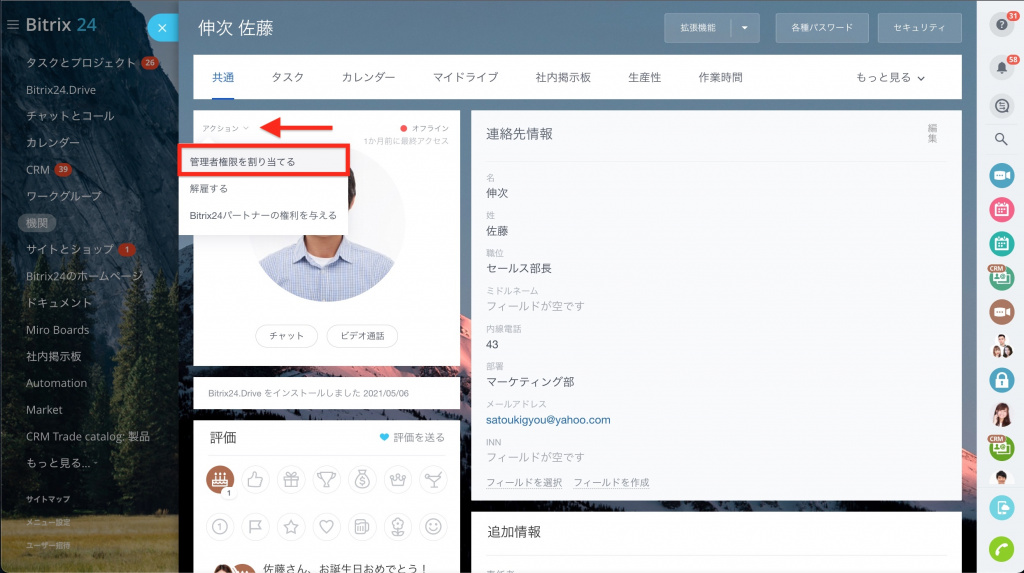Expand the もっと見る tab dropdown
The image size is (1024, 573).
pyautogui.click(x=890, y=78)
